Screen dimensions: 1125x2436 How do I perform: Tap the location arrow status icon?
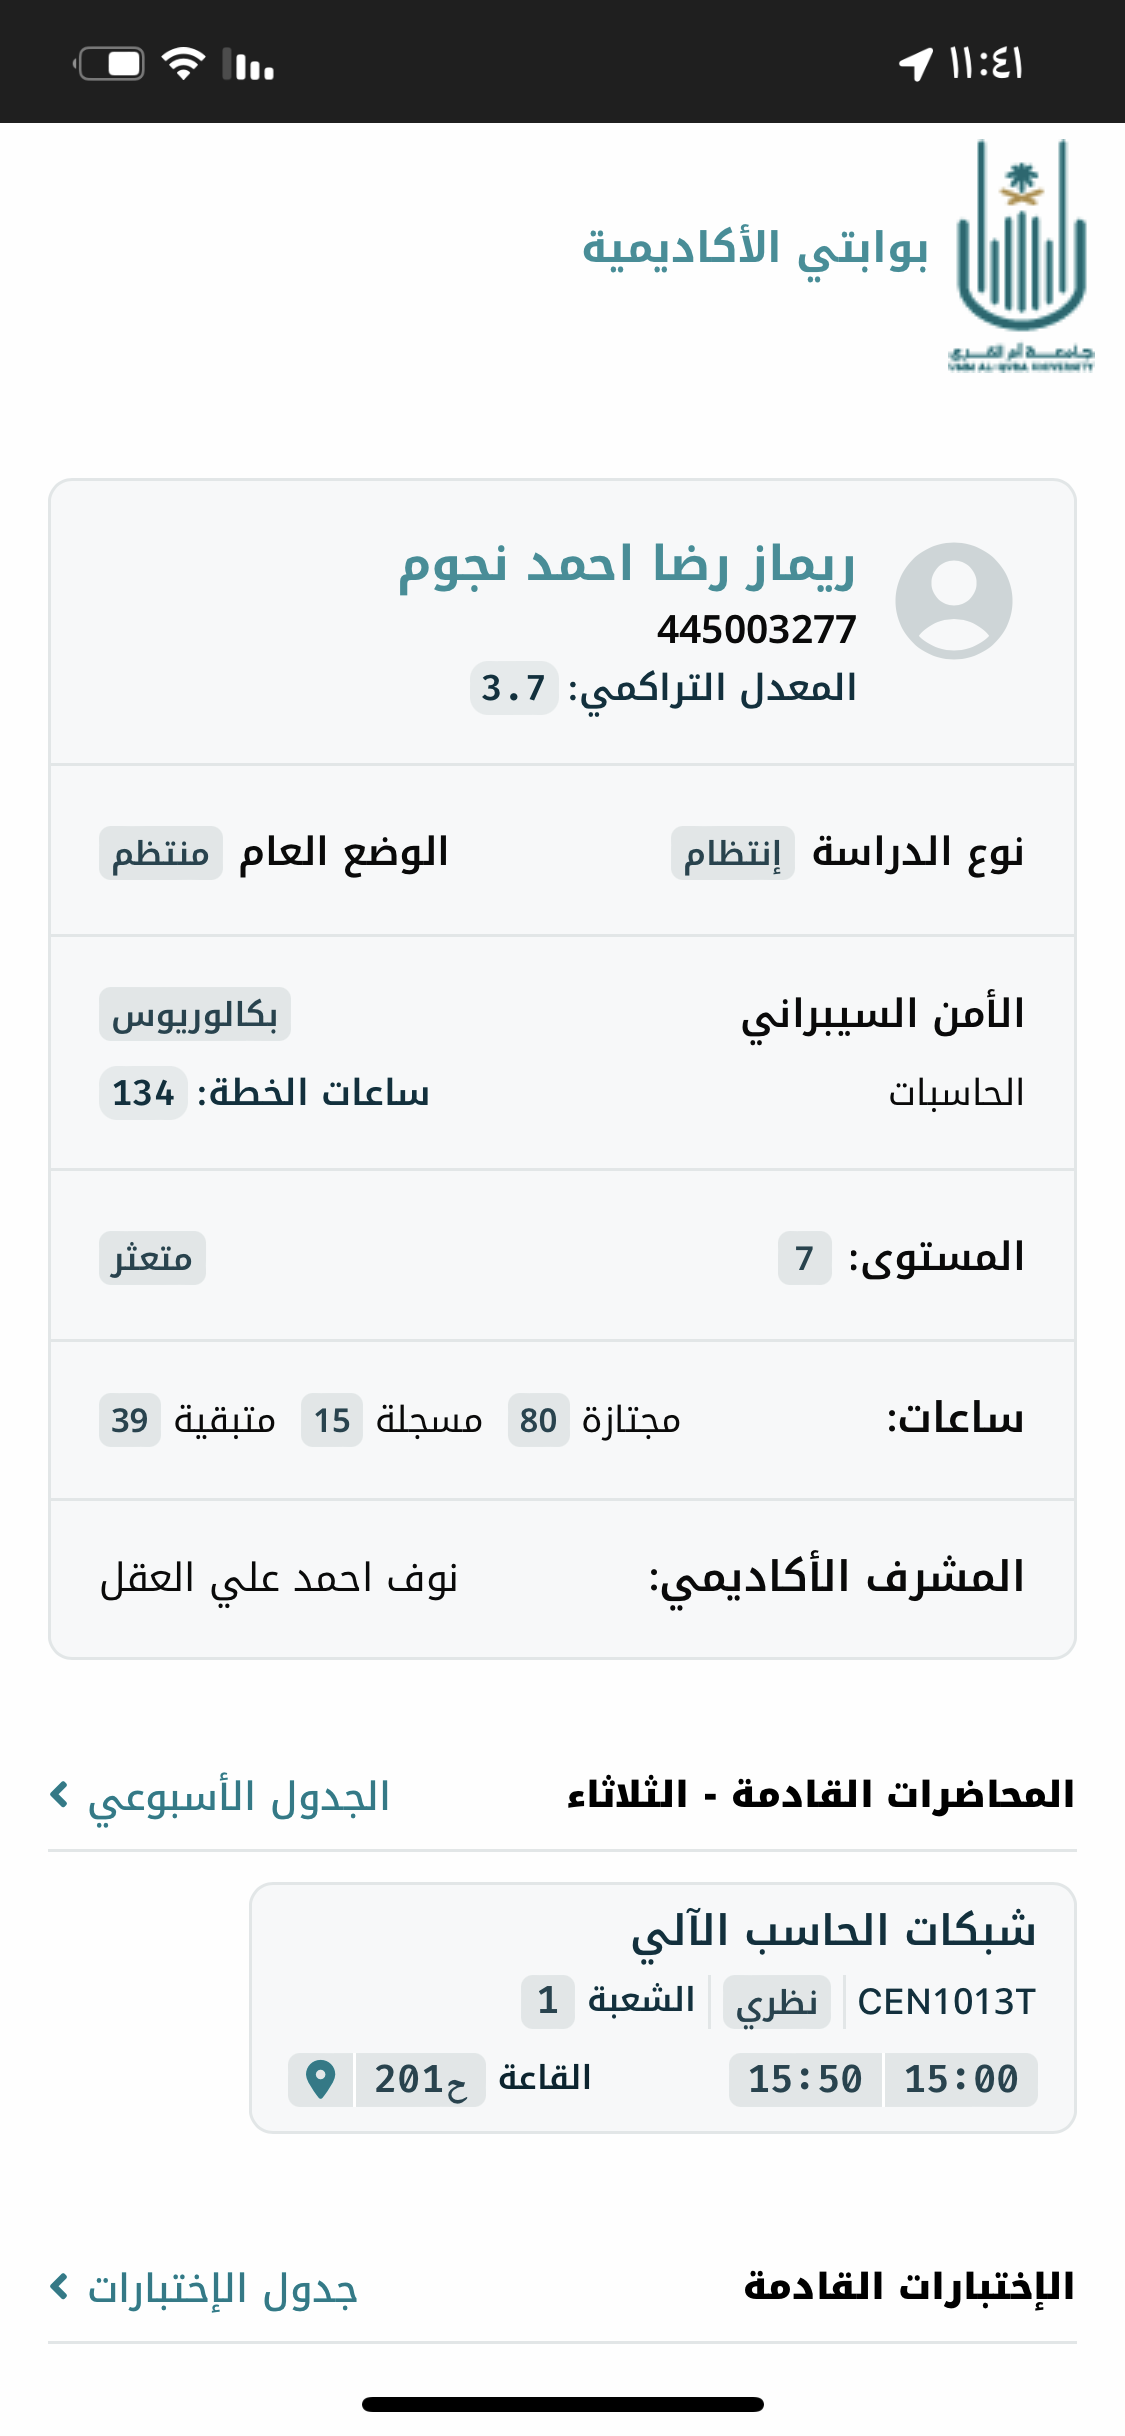click(915, 64)
